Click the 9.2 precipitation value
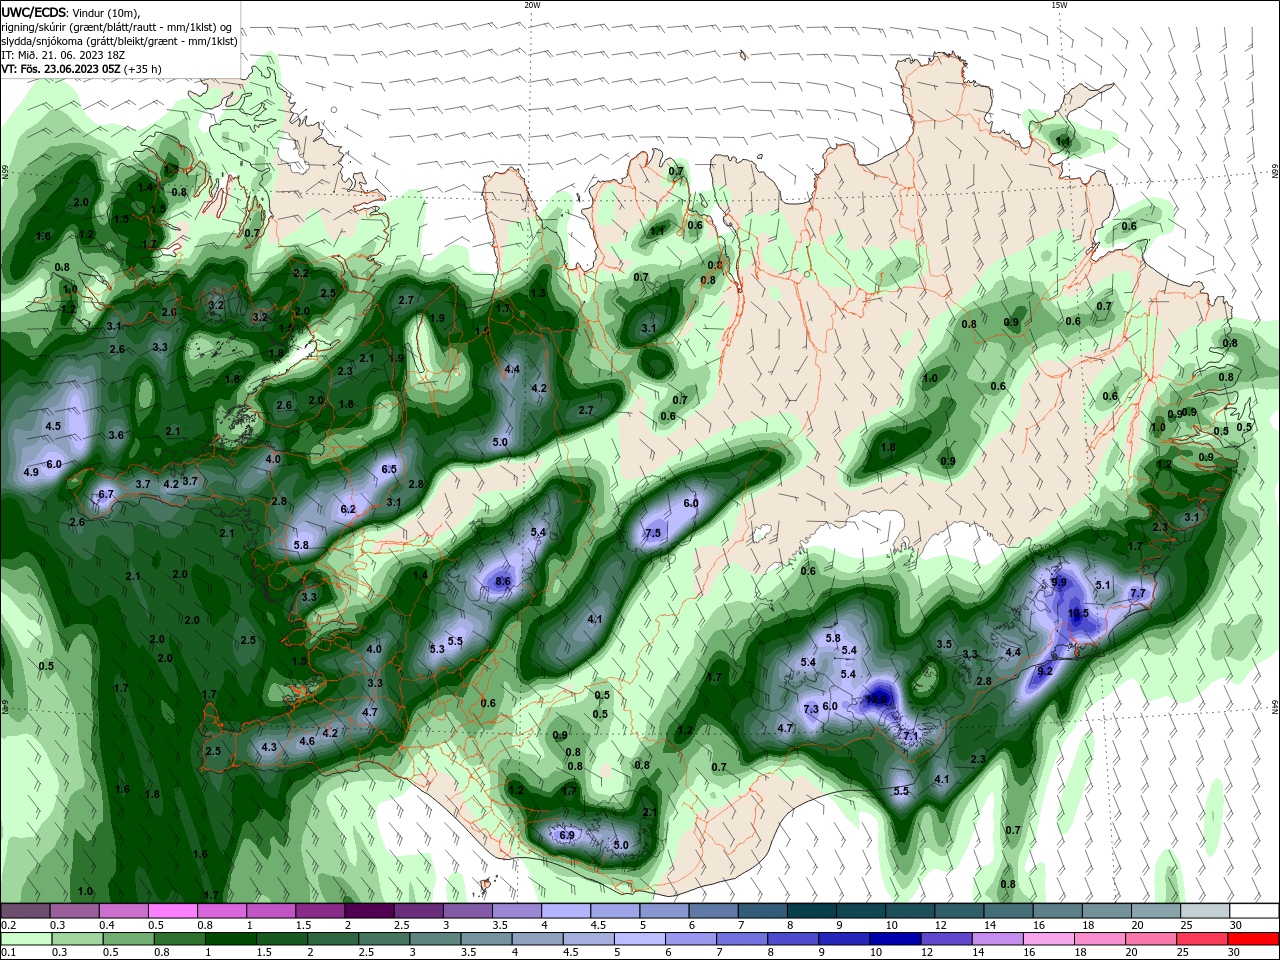Viewport: 1280px width, 960px height. [1045, 671]
